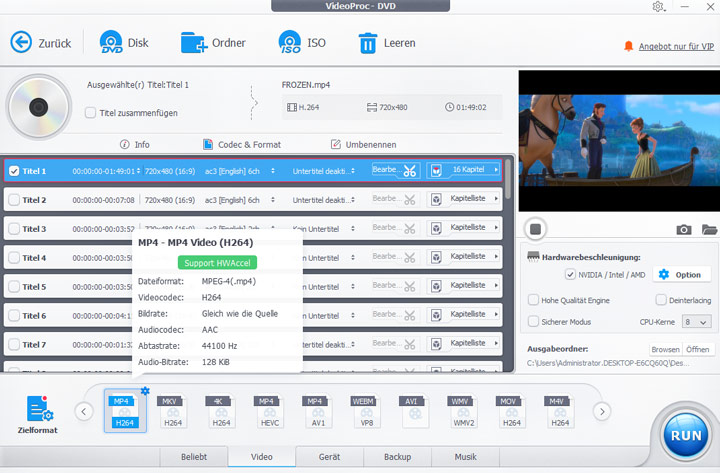Open the Codec & Format options
This screenshot has height=473, width=720.
point(242,144)
